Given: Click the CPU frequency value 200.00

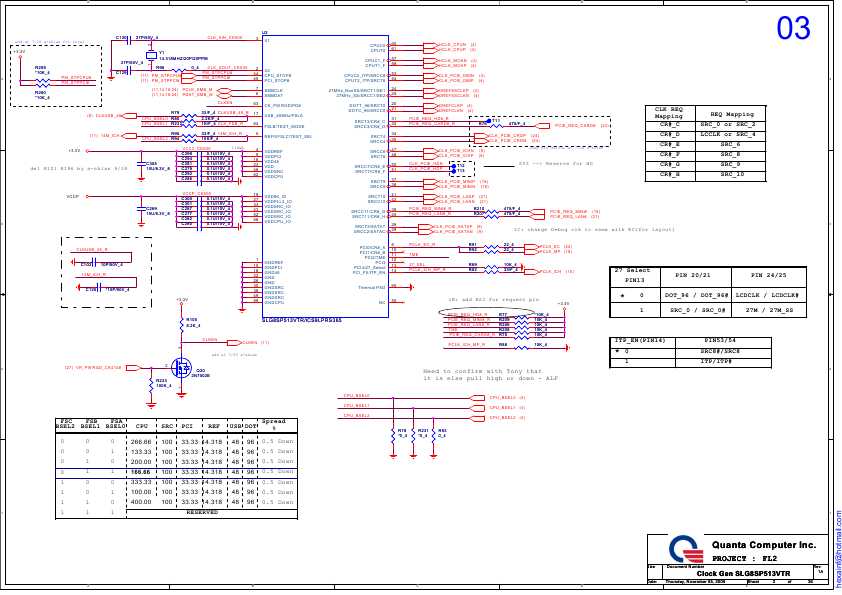Looking at the screenshot, I should 141,462.
